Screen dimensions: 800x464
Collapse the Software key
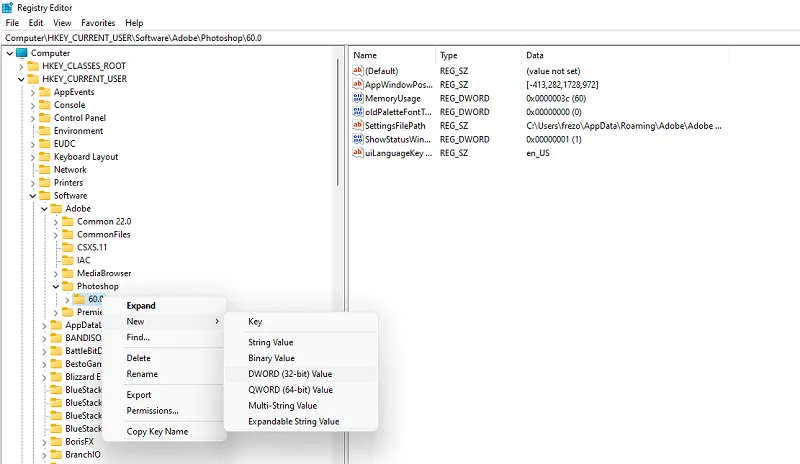click(33, 196)
